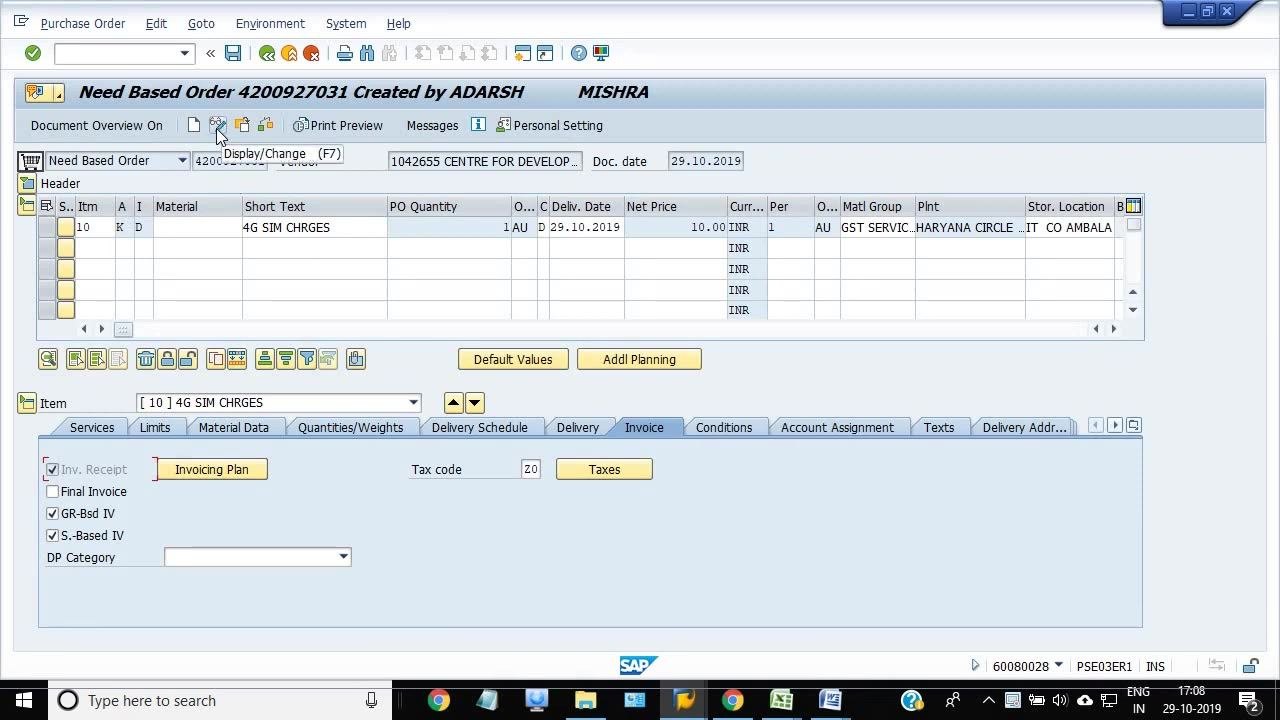Click the Tax code input field
The image size is (1280, 720).
coord(530,469)
